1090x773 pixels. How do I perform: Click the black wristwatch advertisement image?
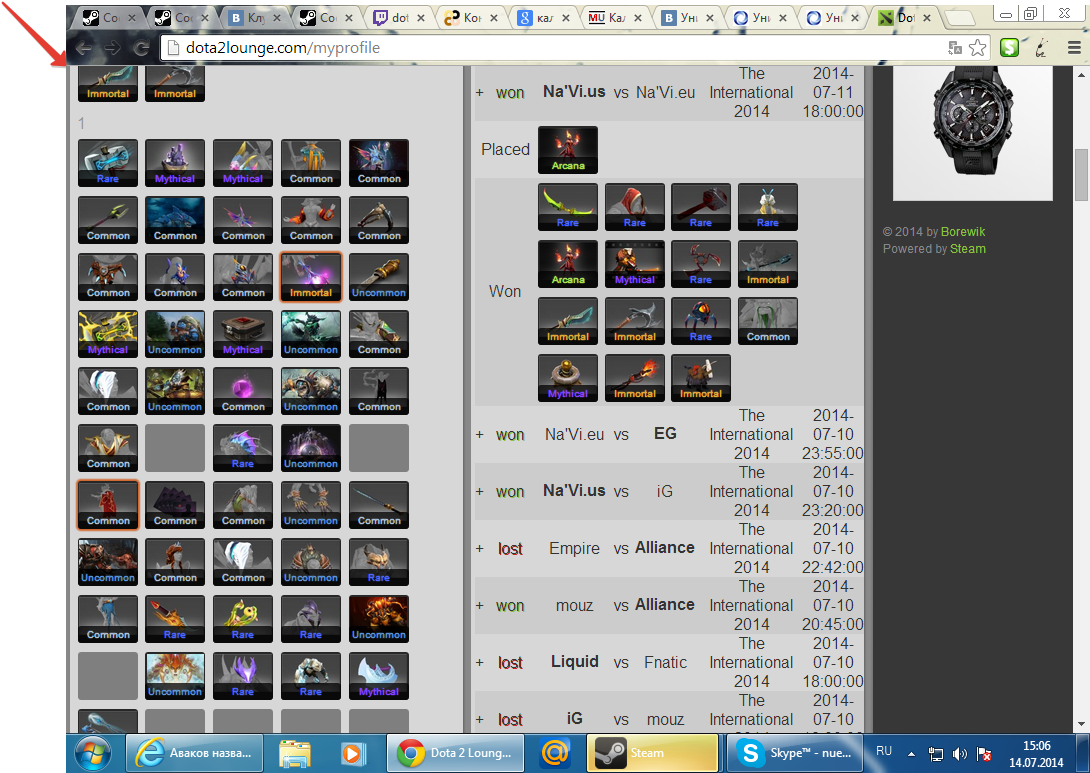[973, 133]
